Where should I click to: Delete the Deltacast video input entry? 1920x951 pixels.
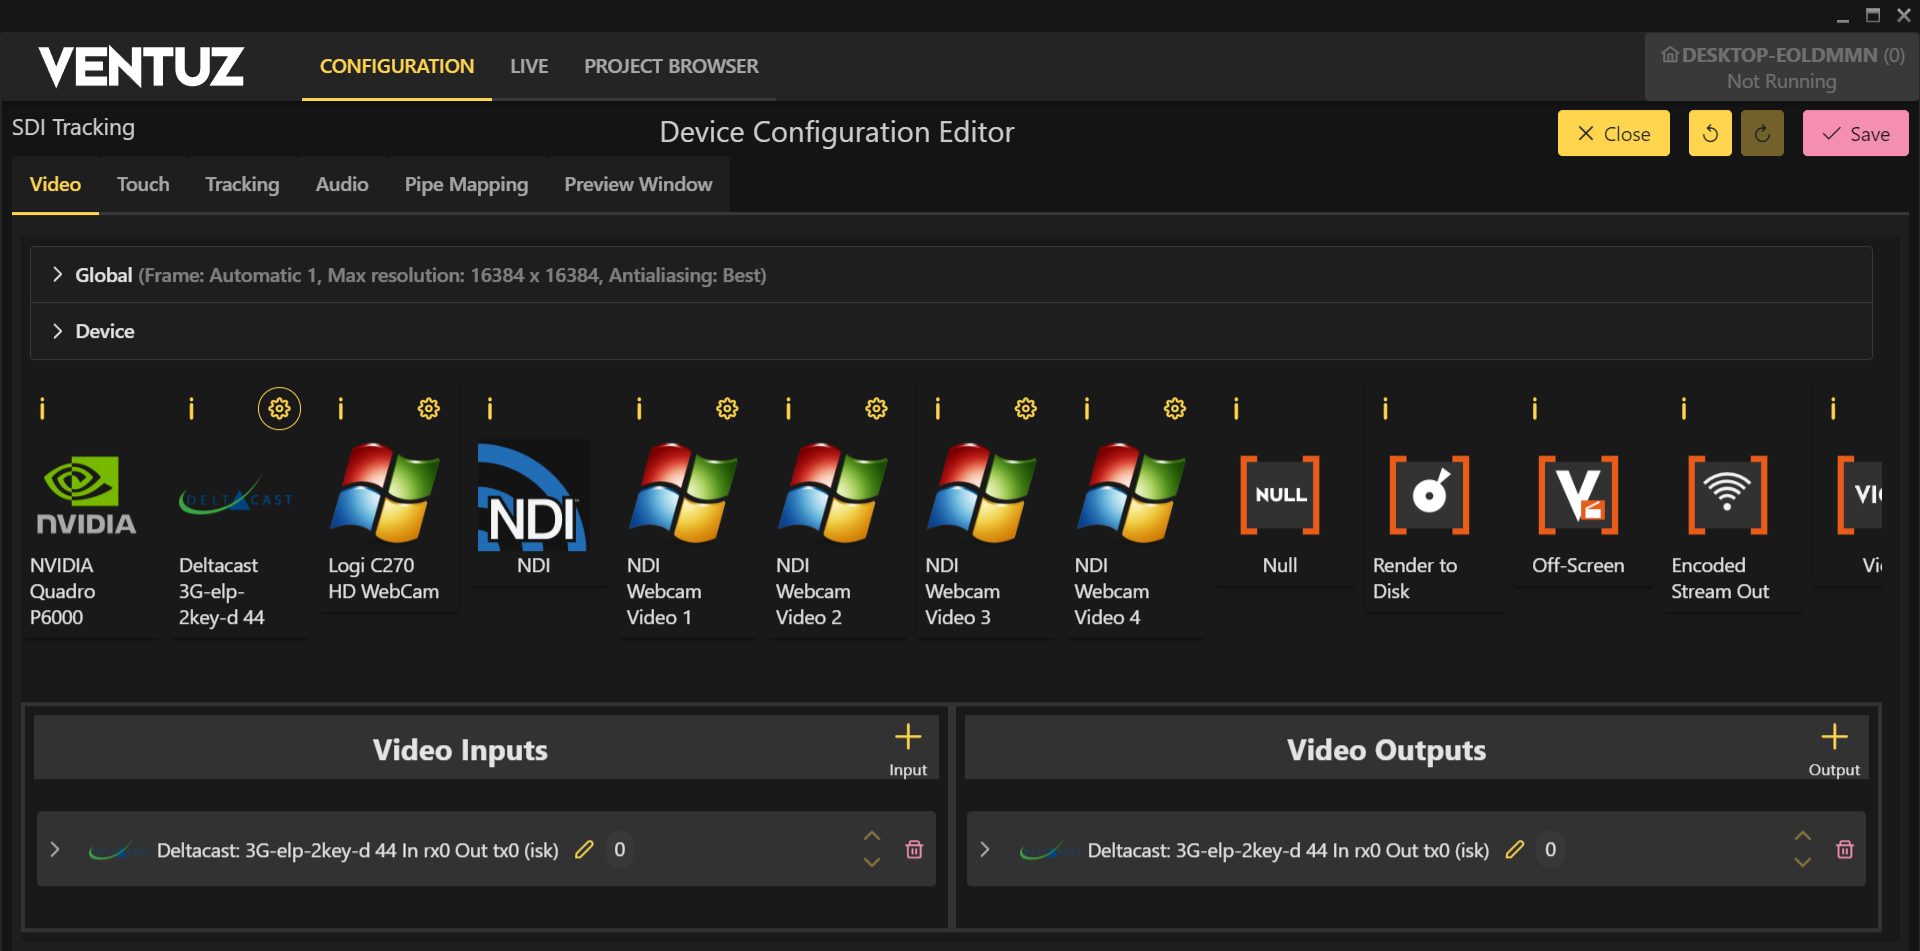coord(914,850)
